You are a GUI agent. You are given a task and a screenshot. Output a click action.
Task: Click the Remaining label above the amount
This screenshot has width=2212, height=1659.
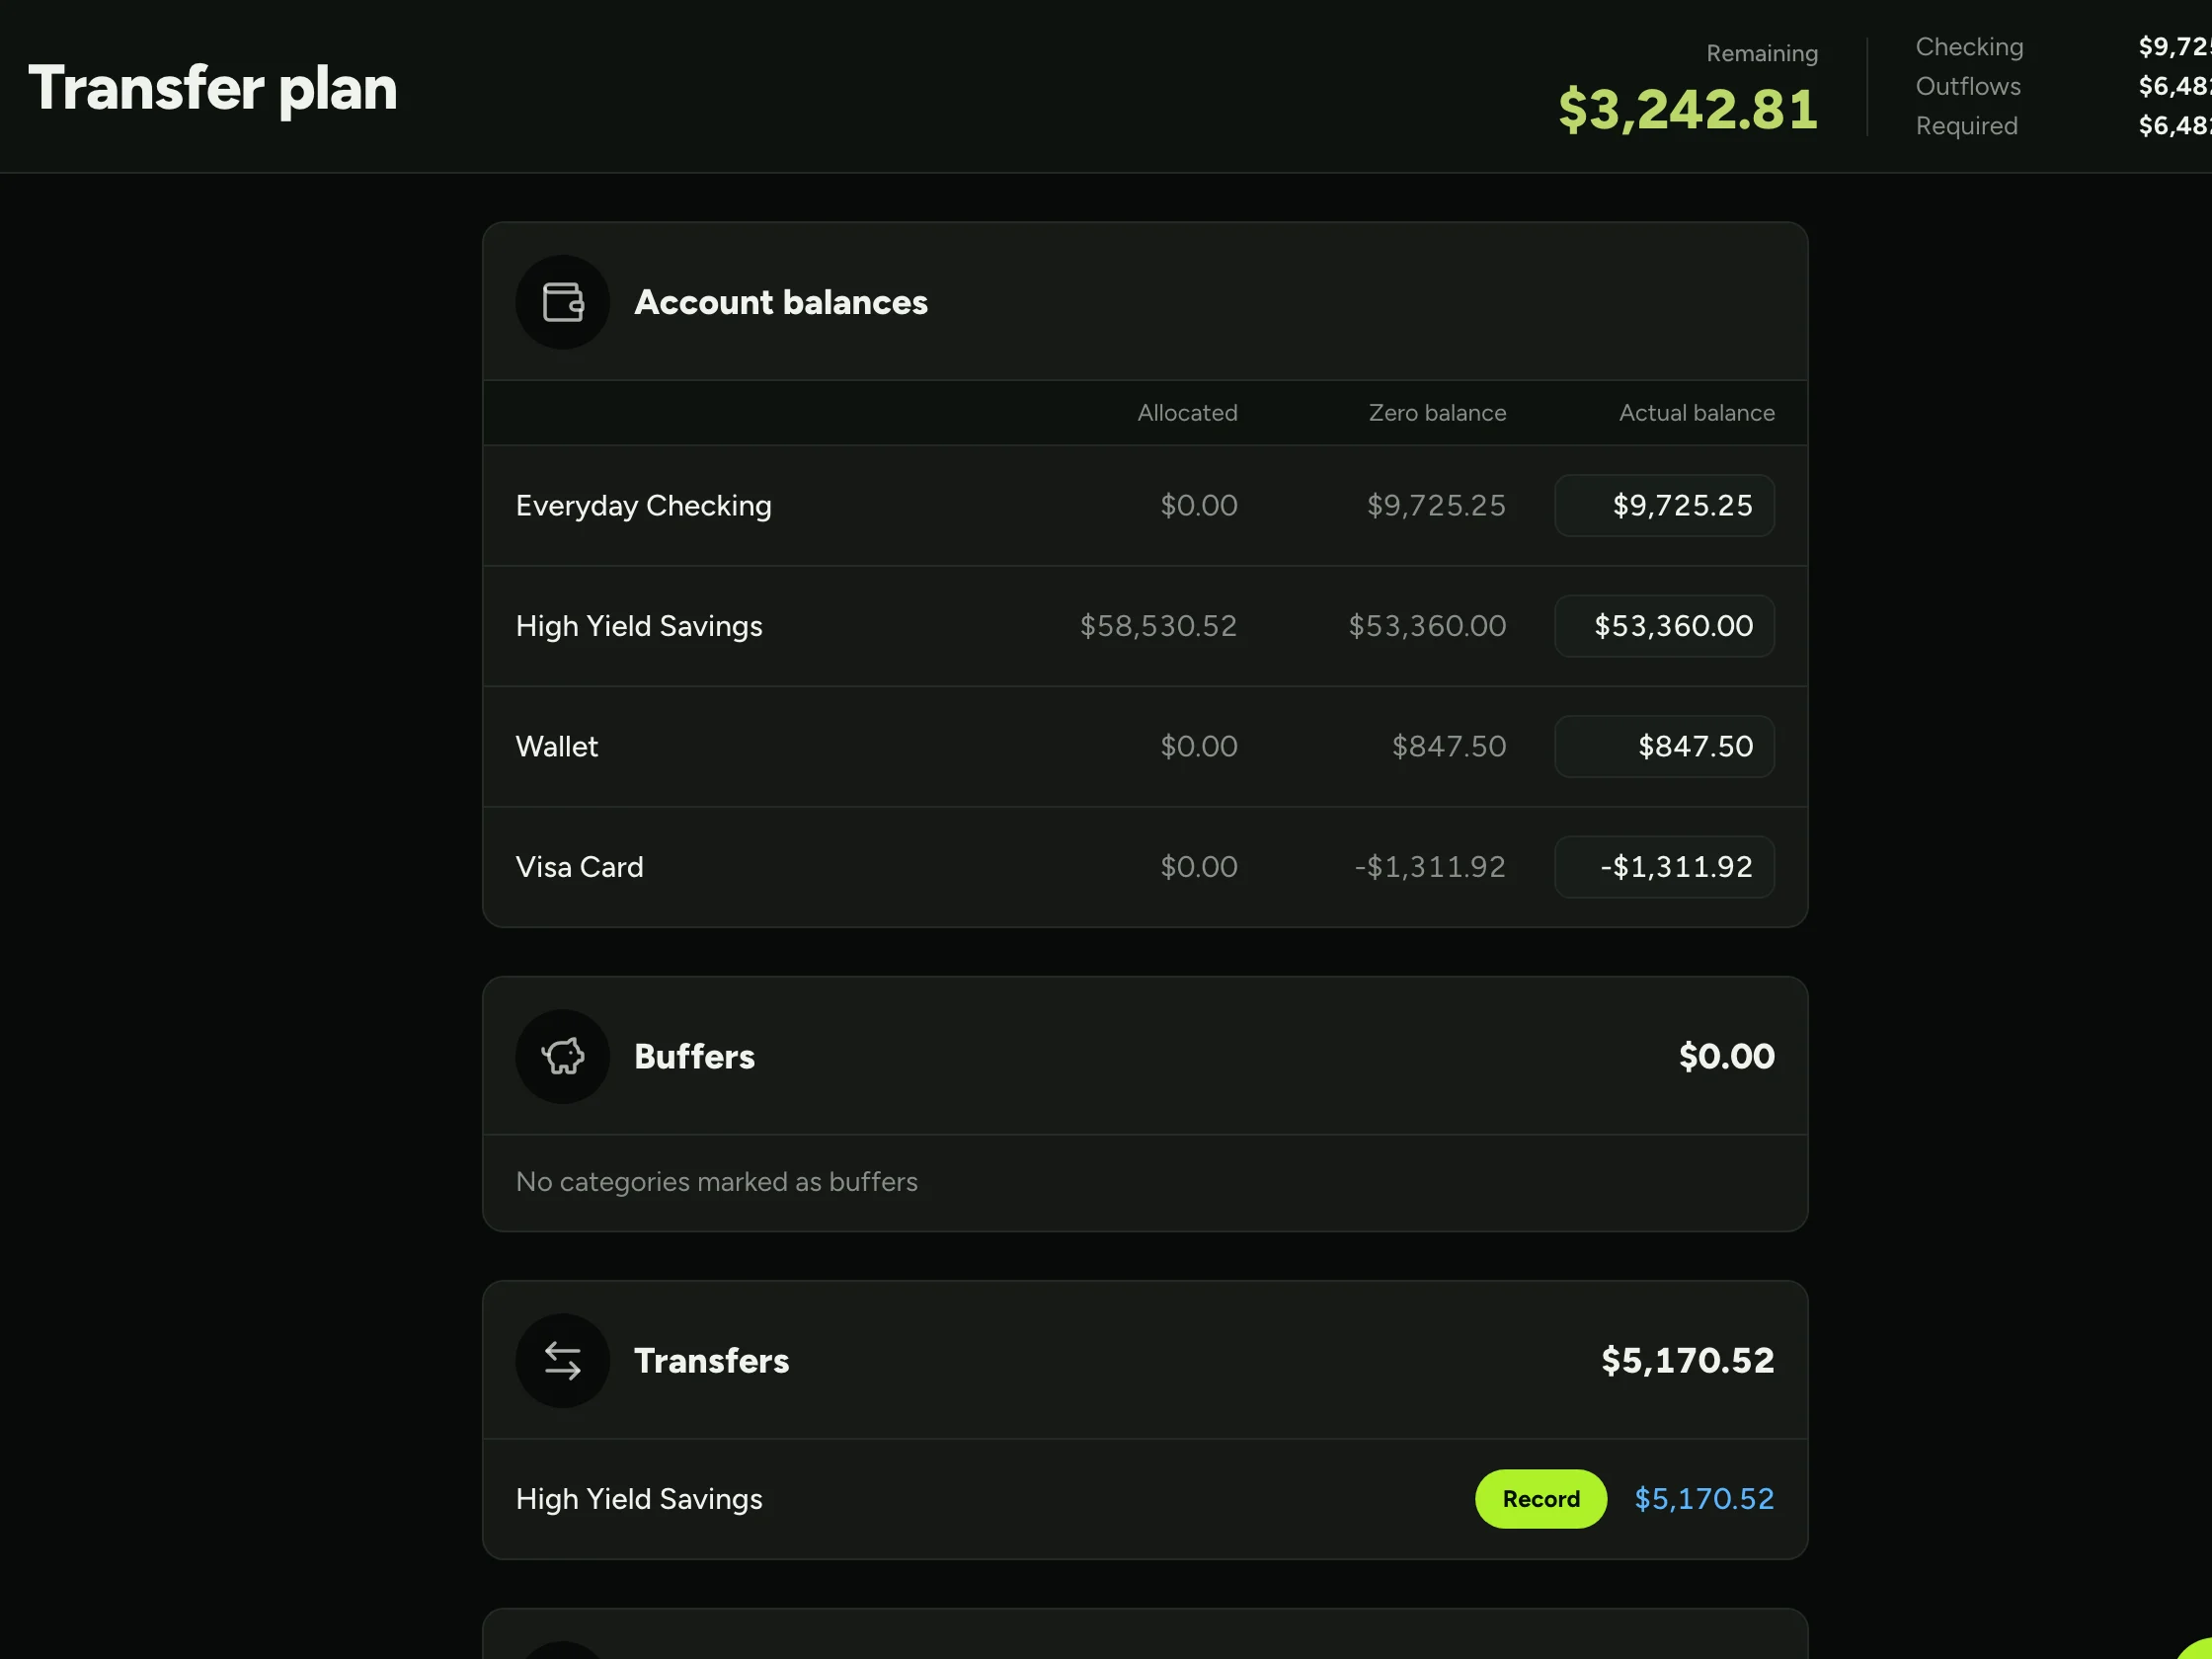click(1762, 53)
